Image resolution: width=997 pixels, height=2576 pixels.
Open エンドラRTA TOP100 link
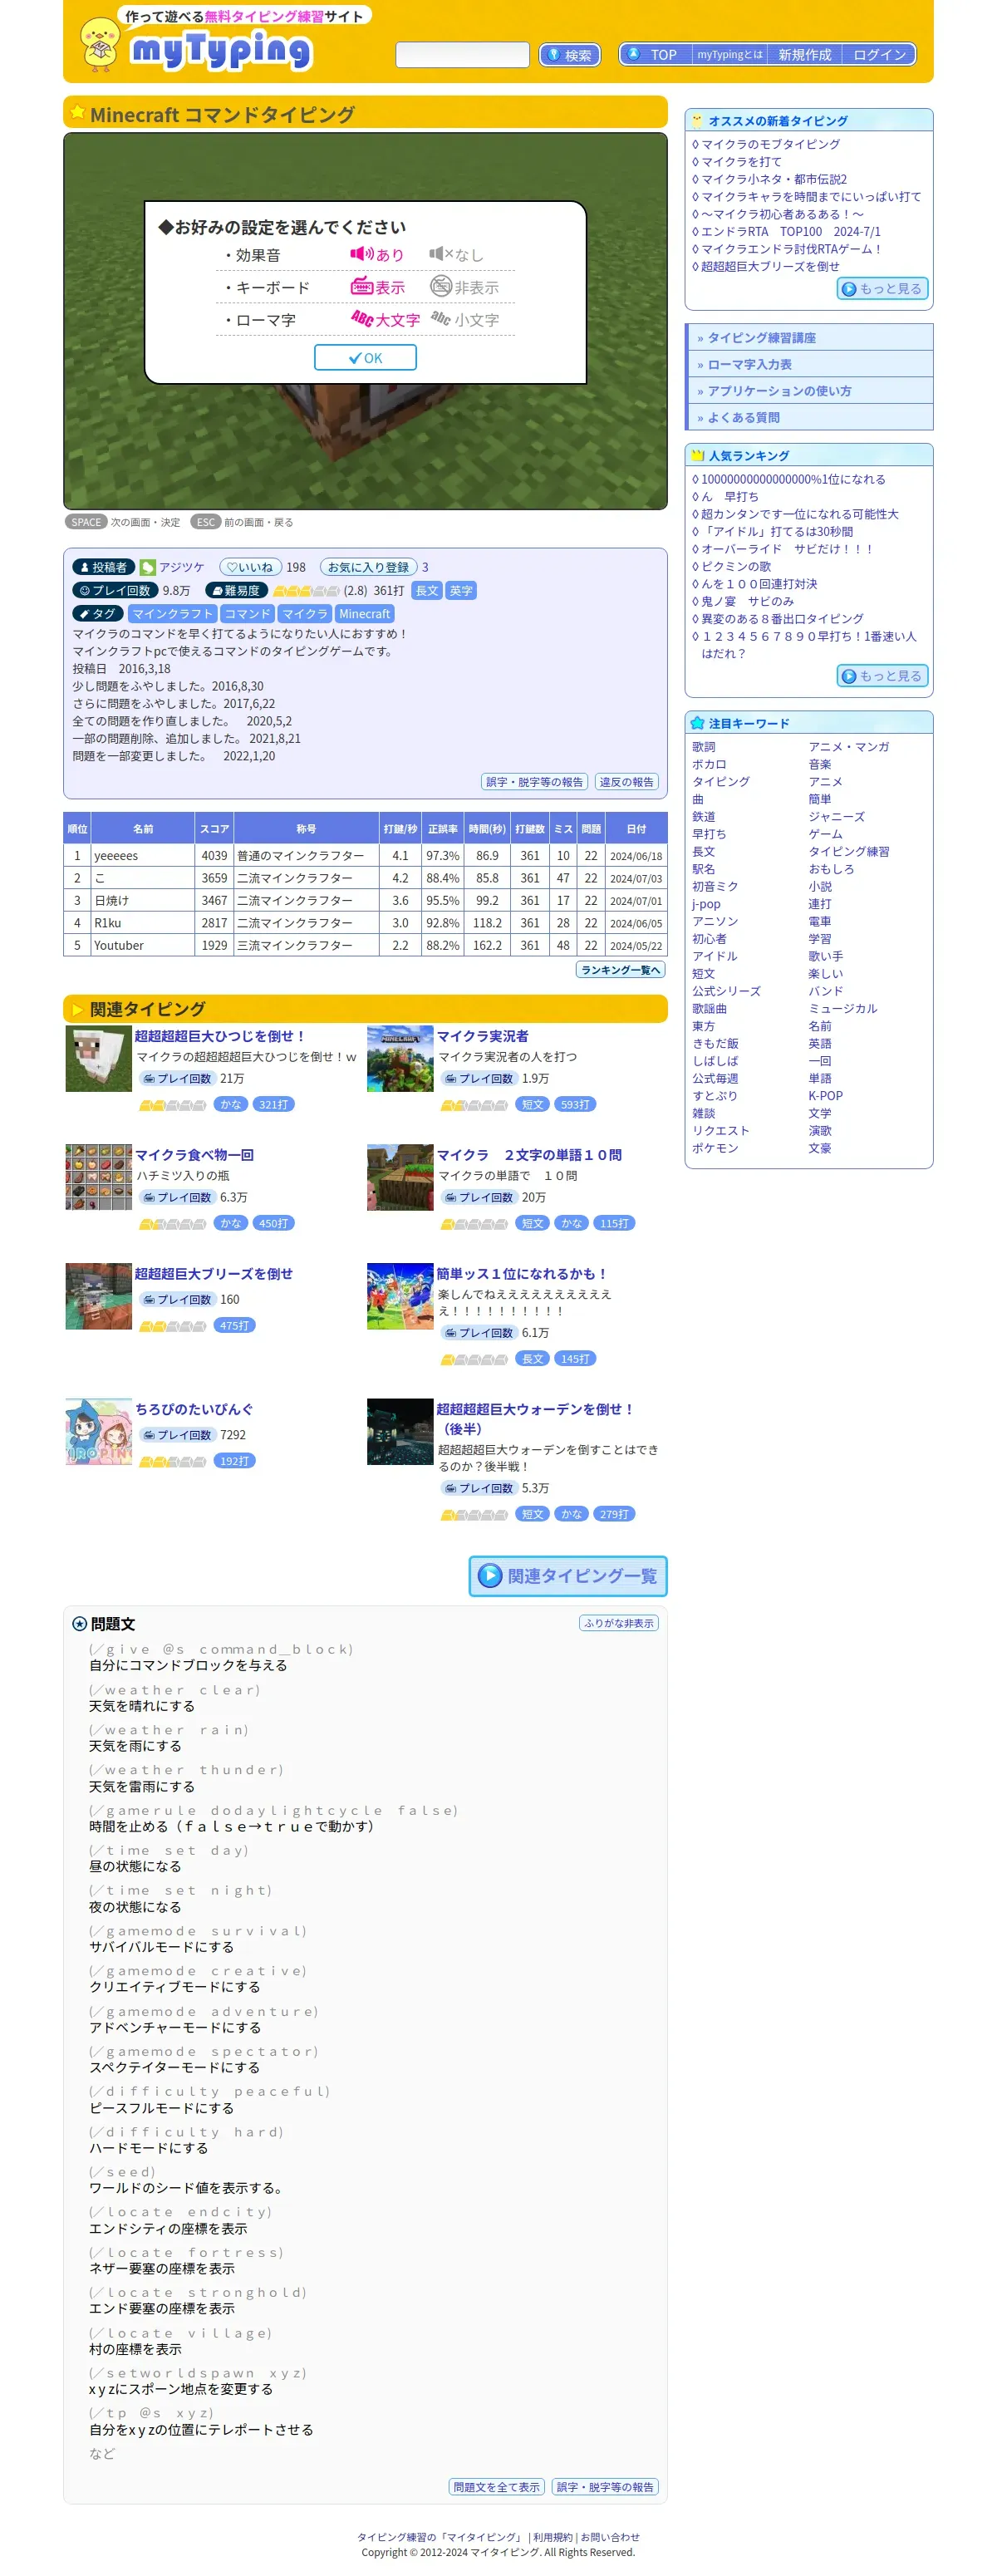[x=790, y=231]
